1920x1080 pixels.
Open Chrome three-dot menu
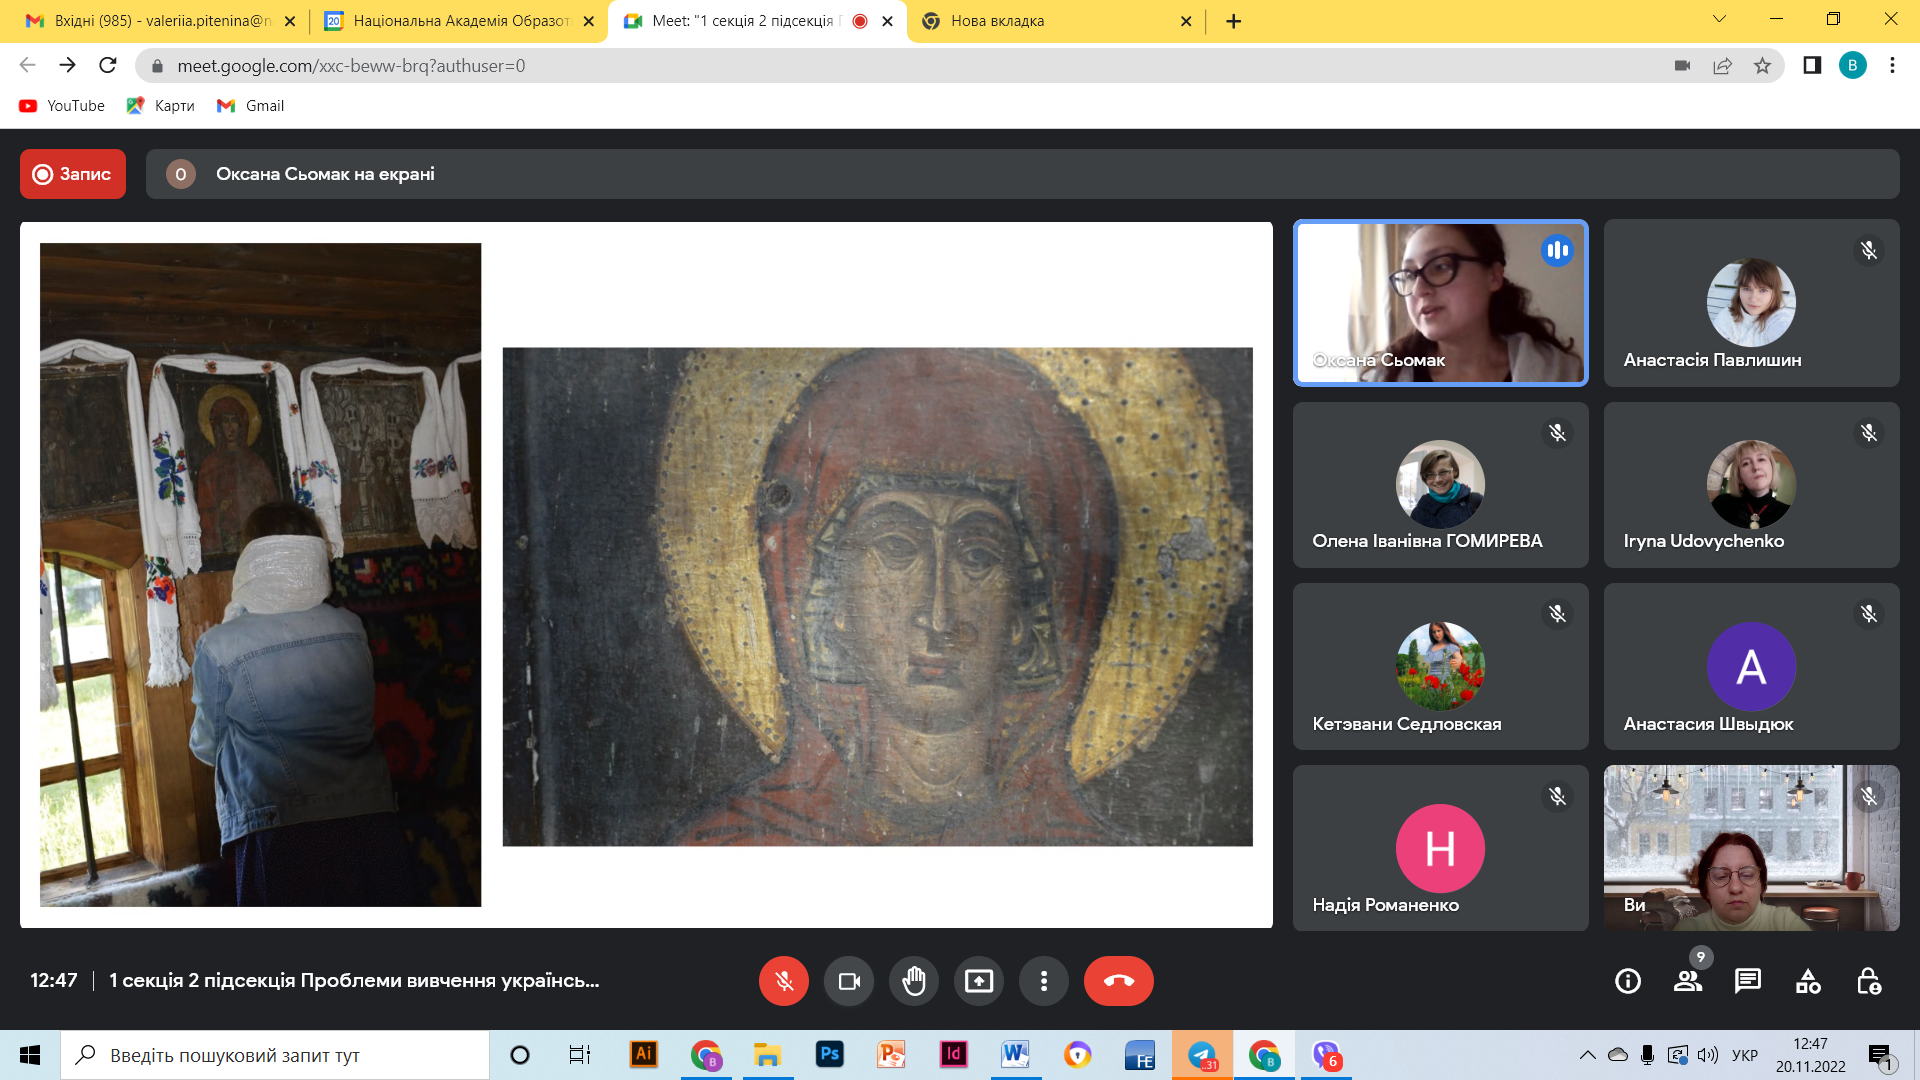(1892, 65)
